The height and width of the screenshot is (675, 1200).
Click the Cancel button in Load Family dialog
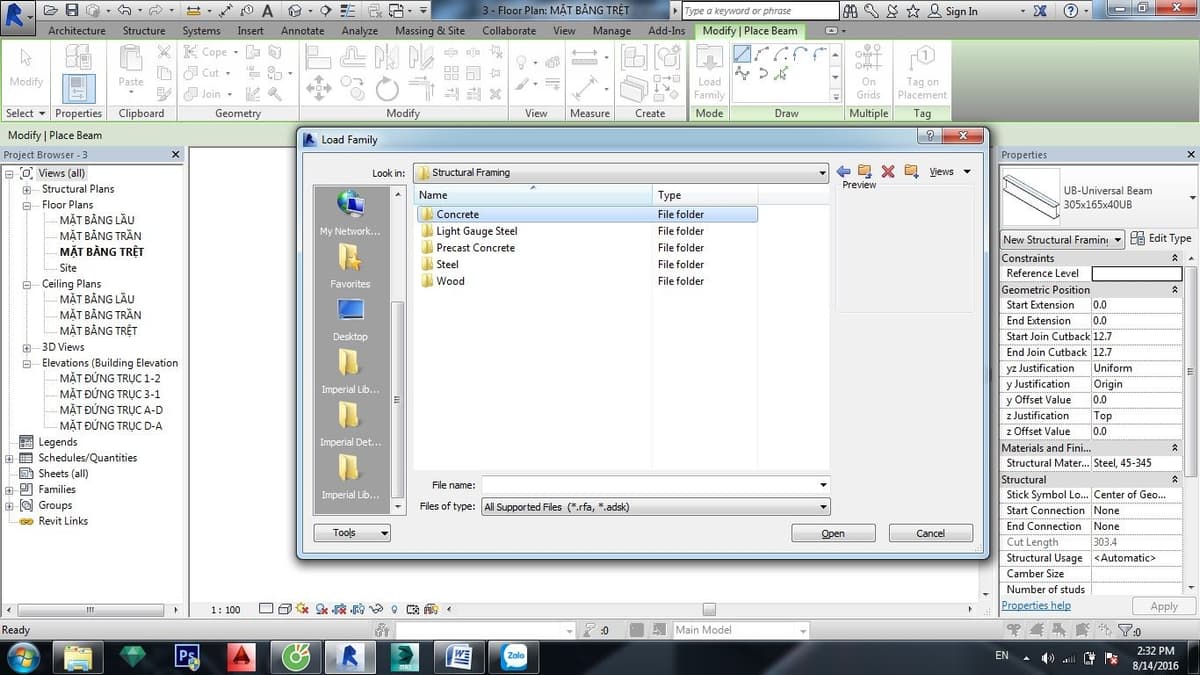click(930, 533)
